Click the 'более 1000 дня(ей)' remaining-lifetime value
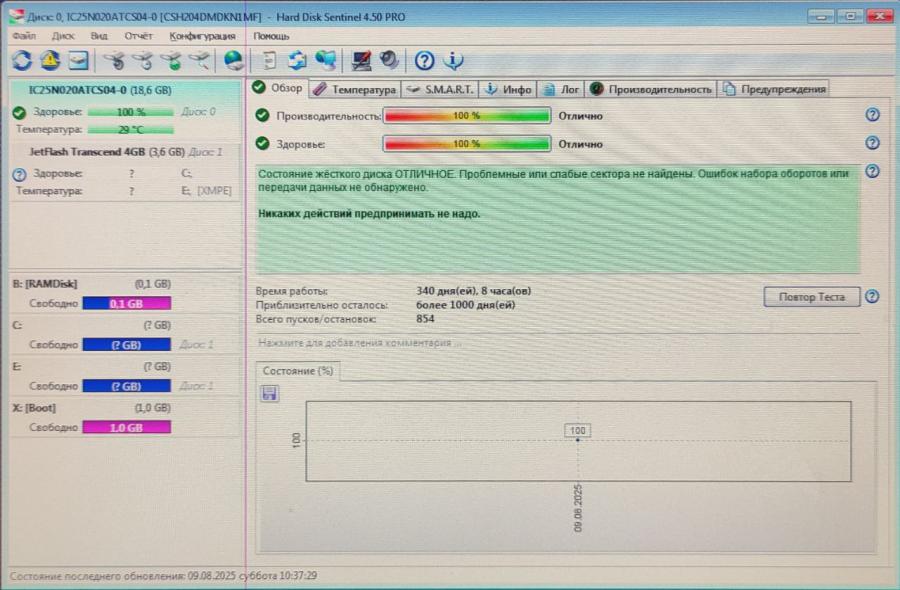This screenshot has height=590, width=900. 465,305
